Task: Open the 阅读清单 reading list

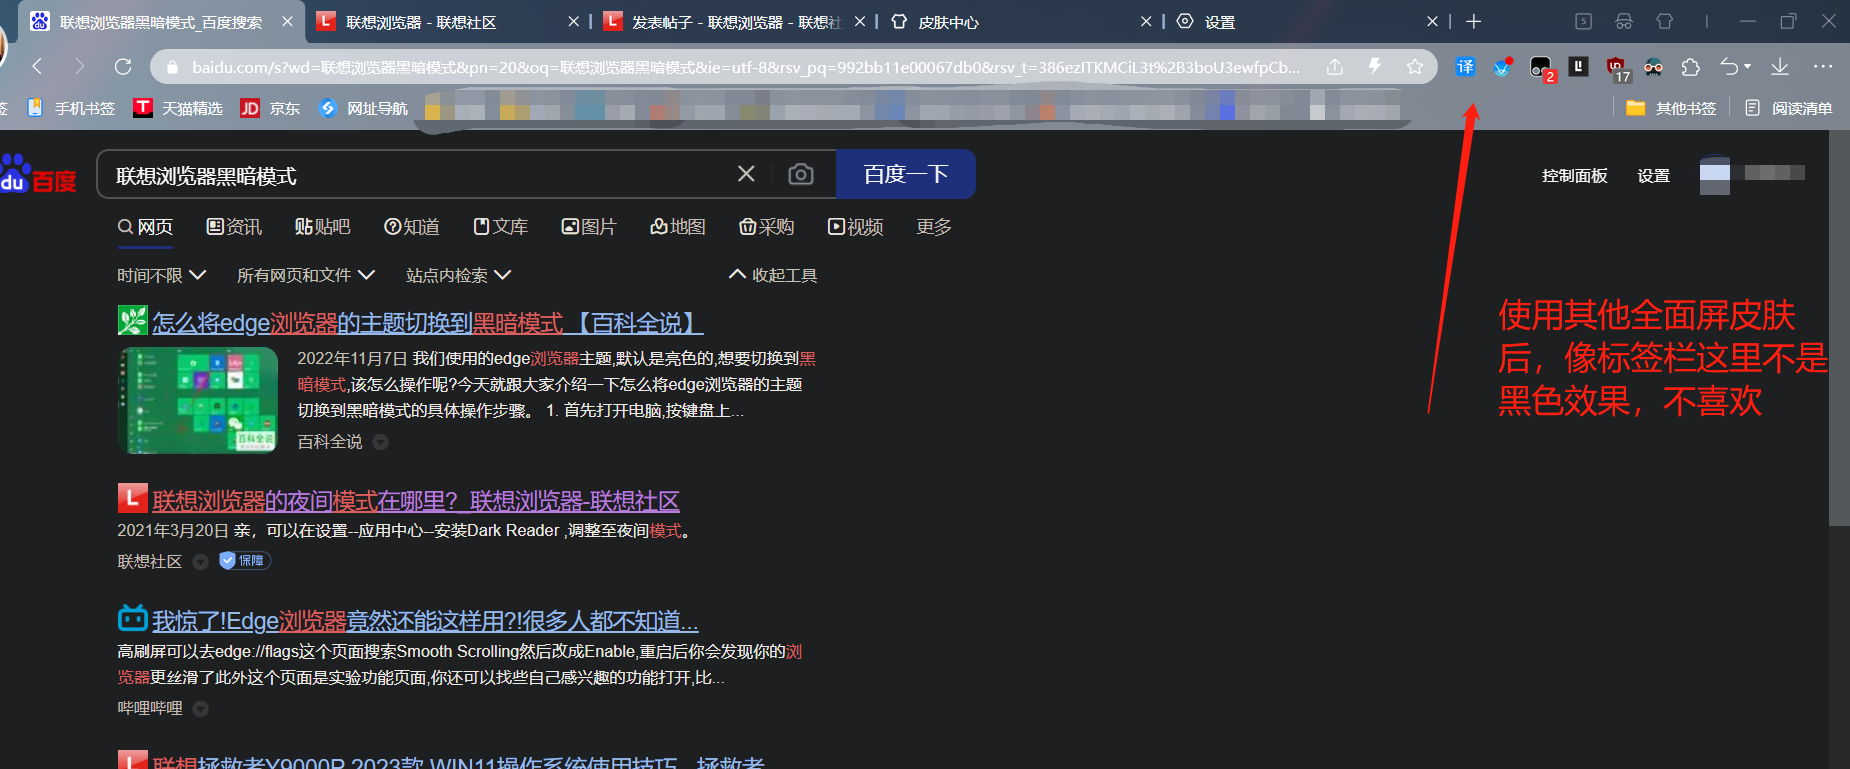Action: [x=1788, y=108]
